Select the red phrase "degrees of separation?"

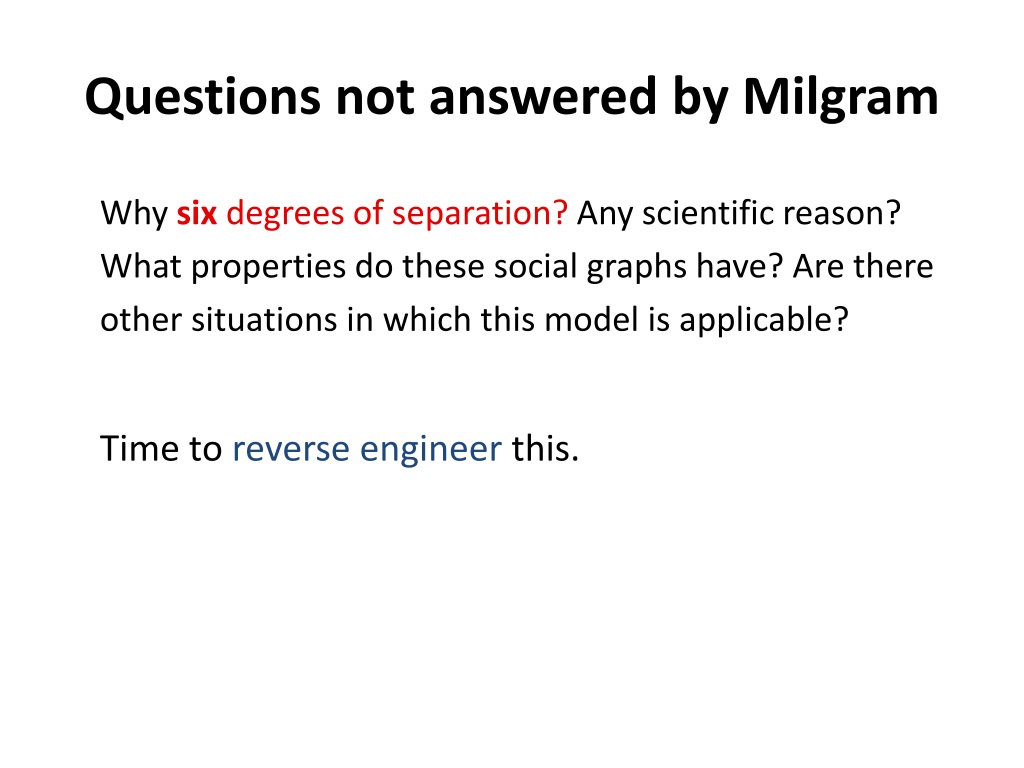click(397, 215)
